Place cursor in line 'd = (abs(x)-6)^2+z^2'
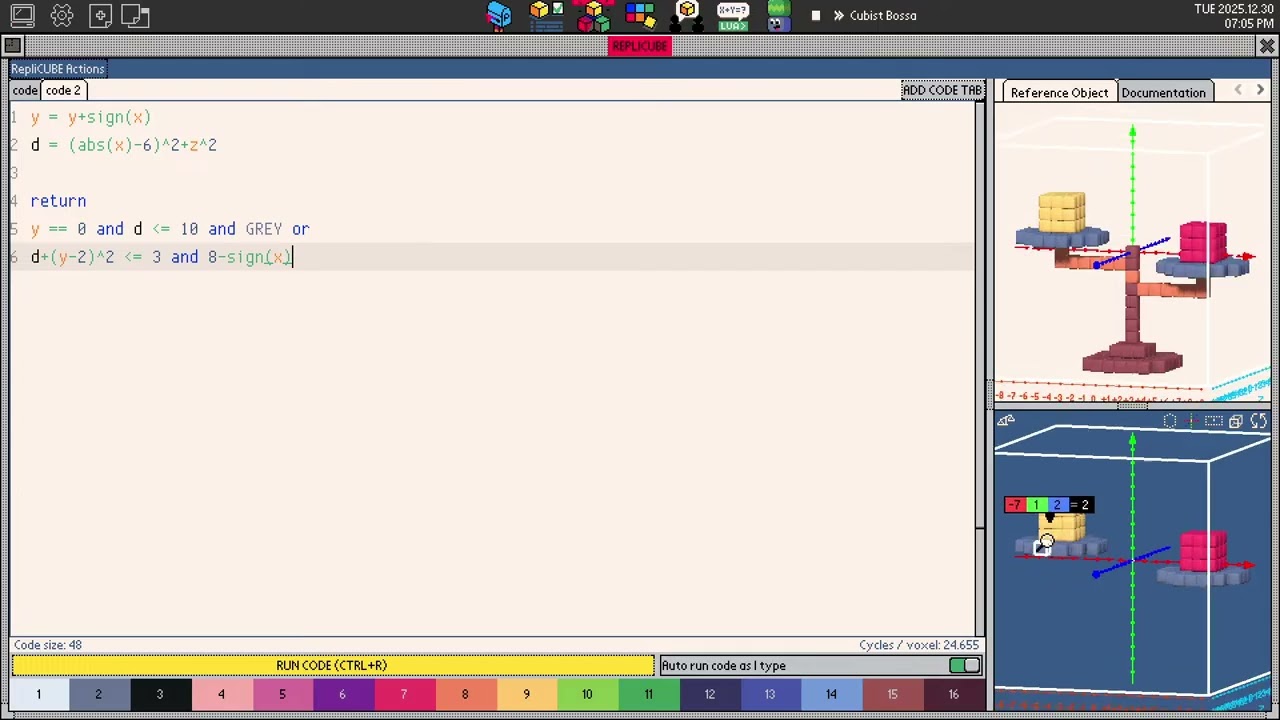 point(123,145)
